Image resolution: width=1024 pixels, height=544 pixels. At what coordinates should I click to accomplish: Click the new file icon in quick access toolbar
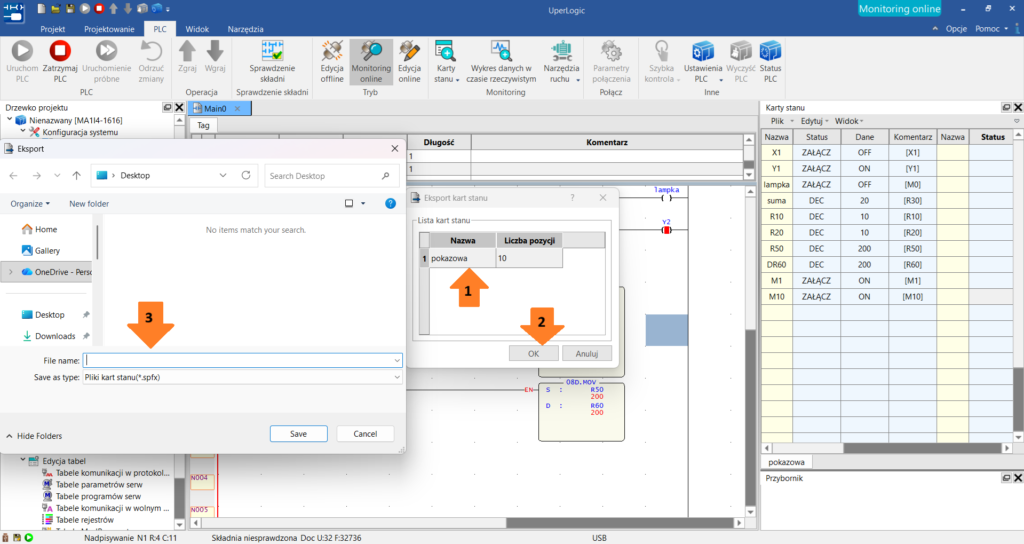pos(41,8)
